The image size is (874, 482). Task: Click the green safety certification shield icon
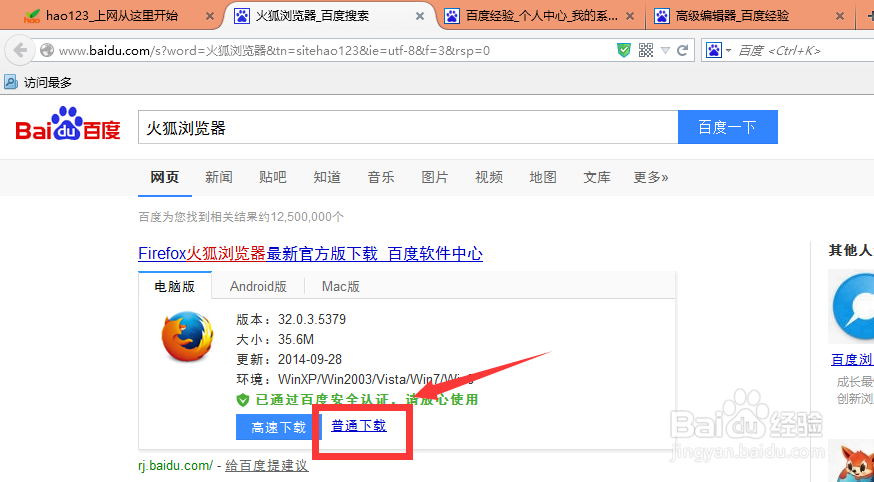coord(242,400)
